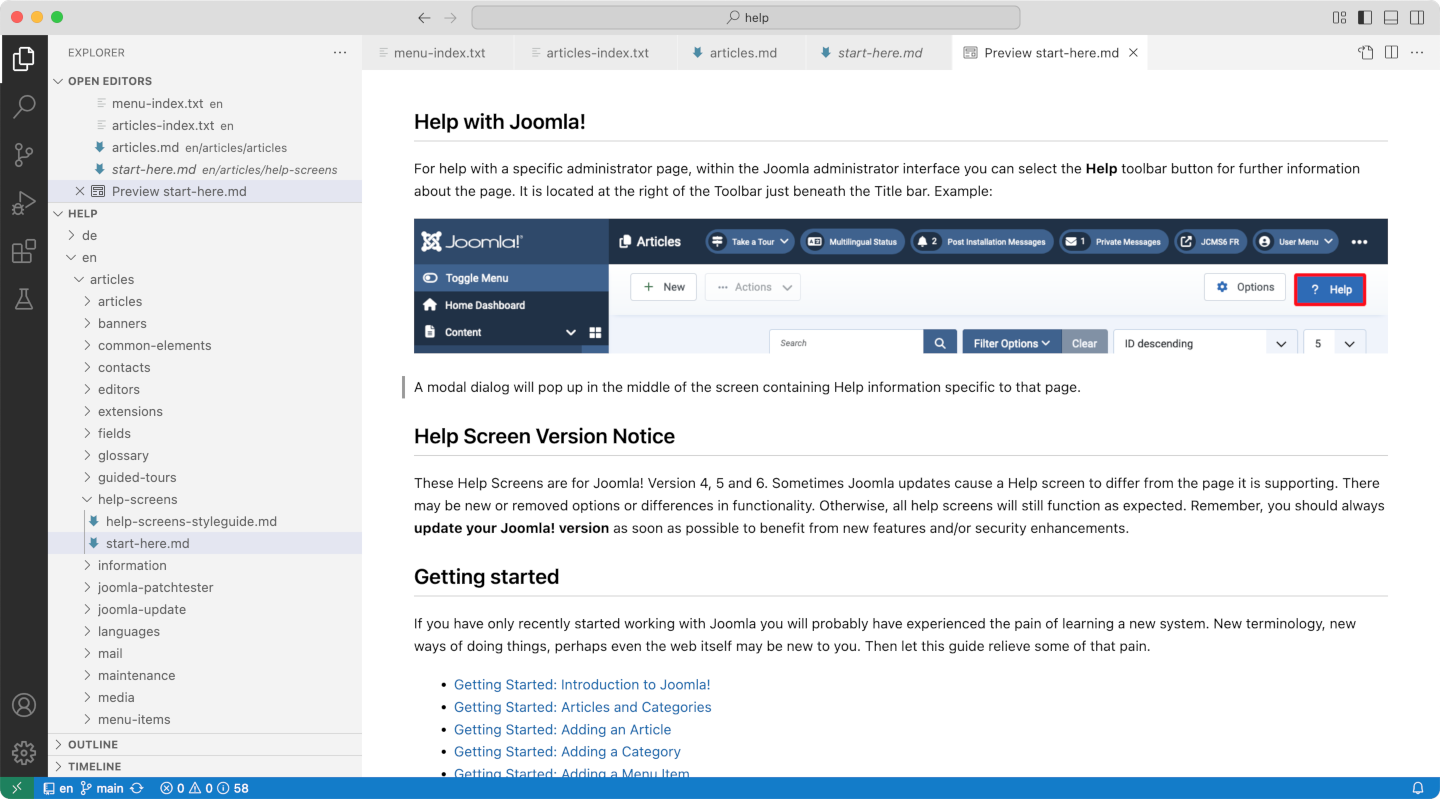
Task: Open the Accounts menu icon
Action: tap(24, 705)
